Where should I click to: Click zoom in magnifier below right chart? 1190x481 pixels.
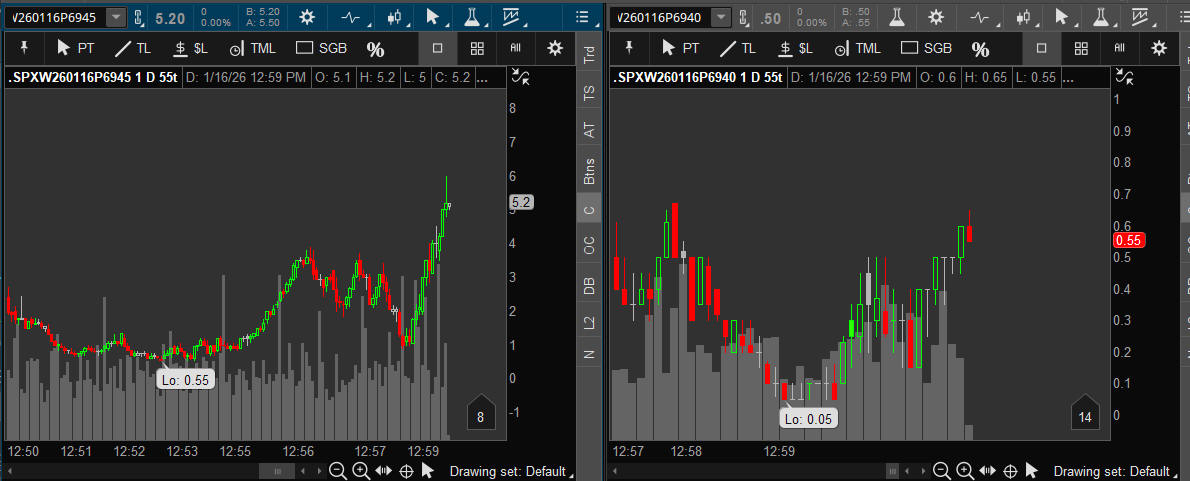(964, 471)
